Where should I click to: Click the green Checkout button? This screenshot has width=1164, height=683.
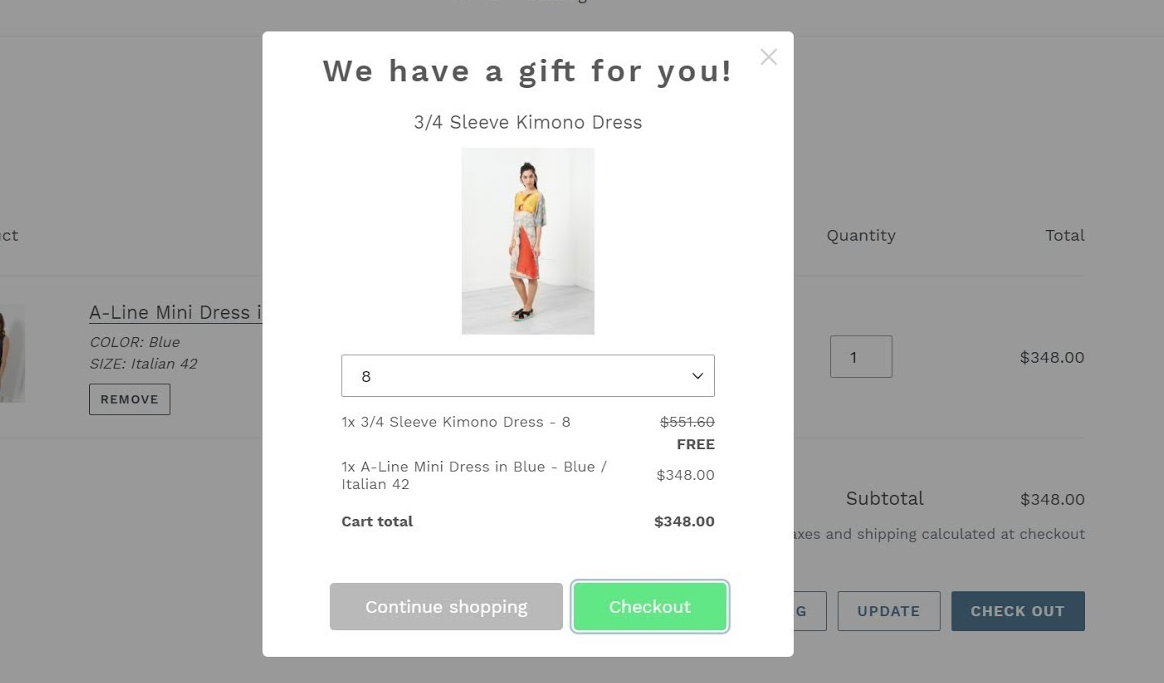pyautogui.click(x=649, y=606)
